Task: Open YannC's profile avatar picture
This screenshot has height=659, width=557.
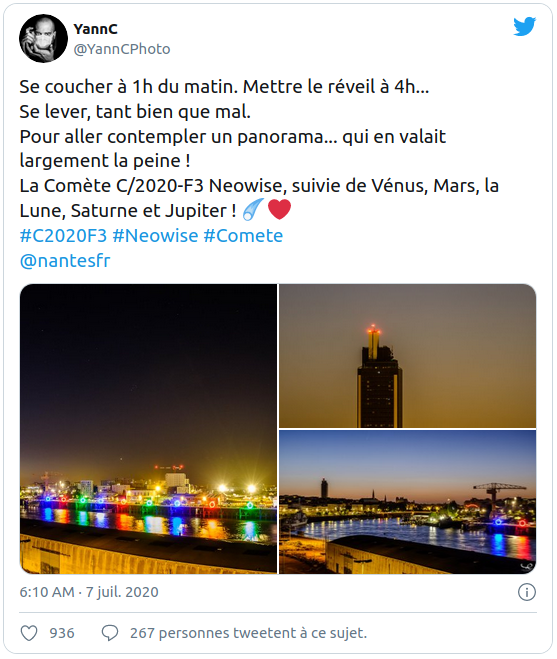Action: coord(43,39)
